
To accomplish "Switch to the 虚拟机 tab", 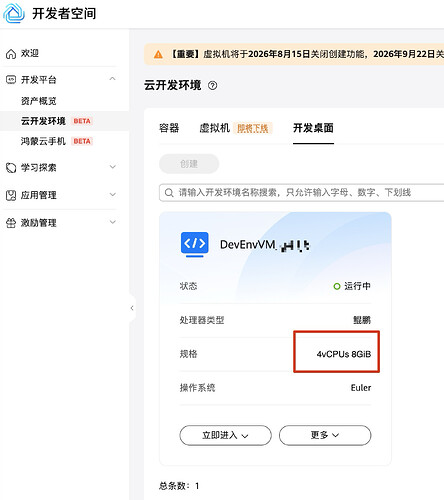I will click(215, 128).
